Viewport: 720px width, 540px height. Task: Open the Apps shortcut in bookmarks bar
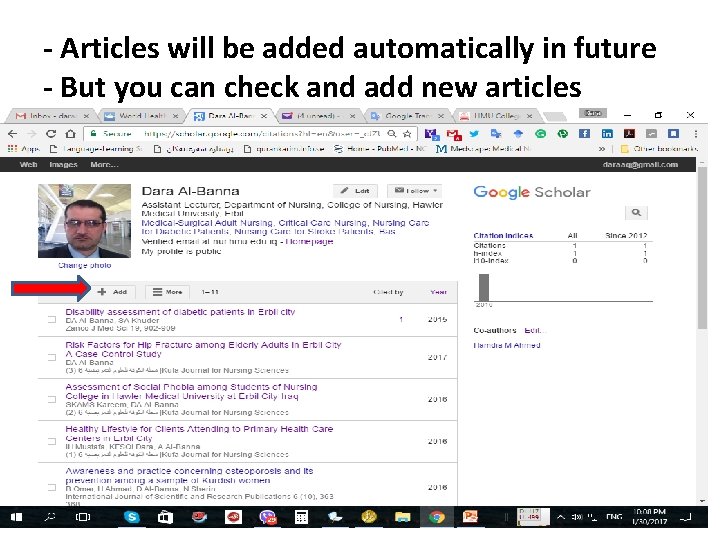[x=24, y=149]
